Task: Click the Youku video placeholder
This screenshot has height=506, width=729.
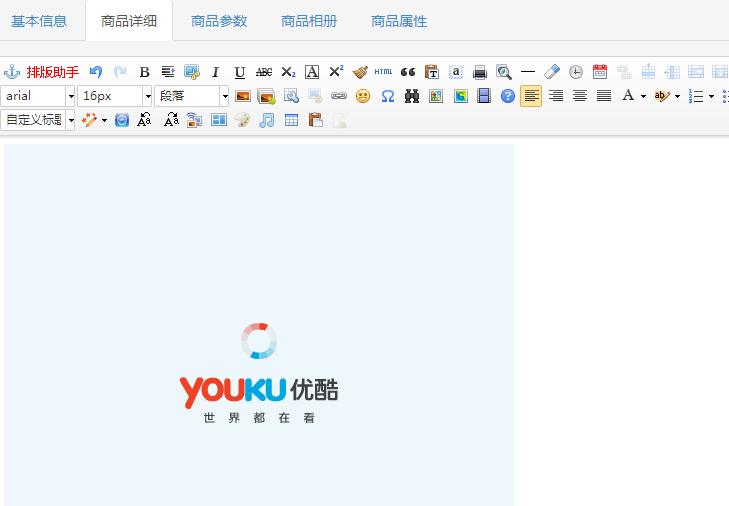Action: pyautogui.click(x=259, y=325)
